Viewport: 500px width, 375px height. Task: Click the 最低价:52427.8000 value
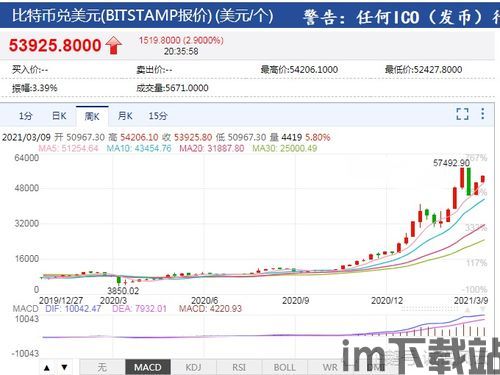tap(423, 70)
